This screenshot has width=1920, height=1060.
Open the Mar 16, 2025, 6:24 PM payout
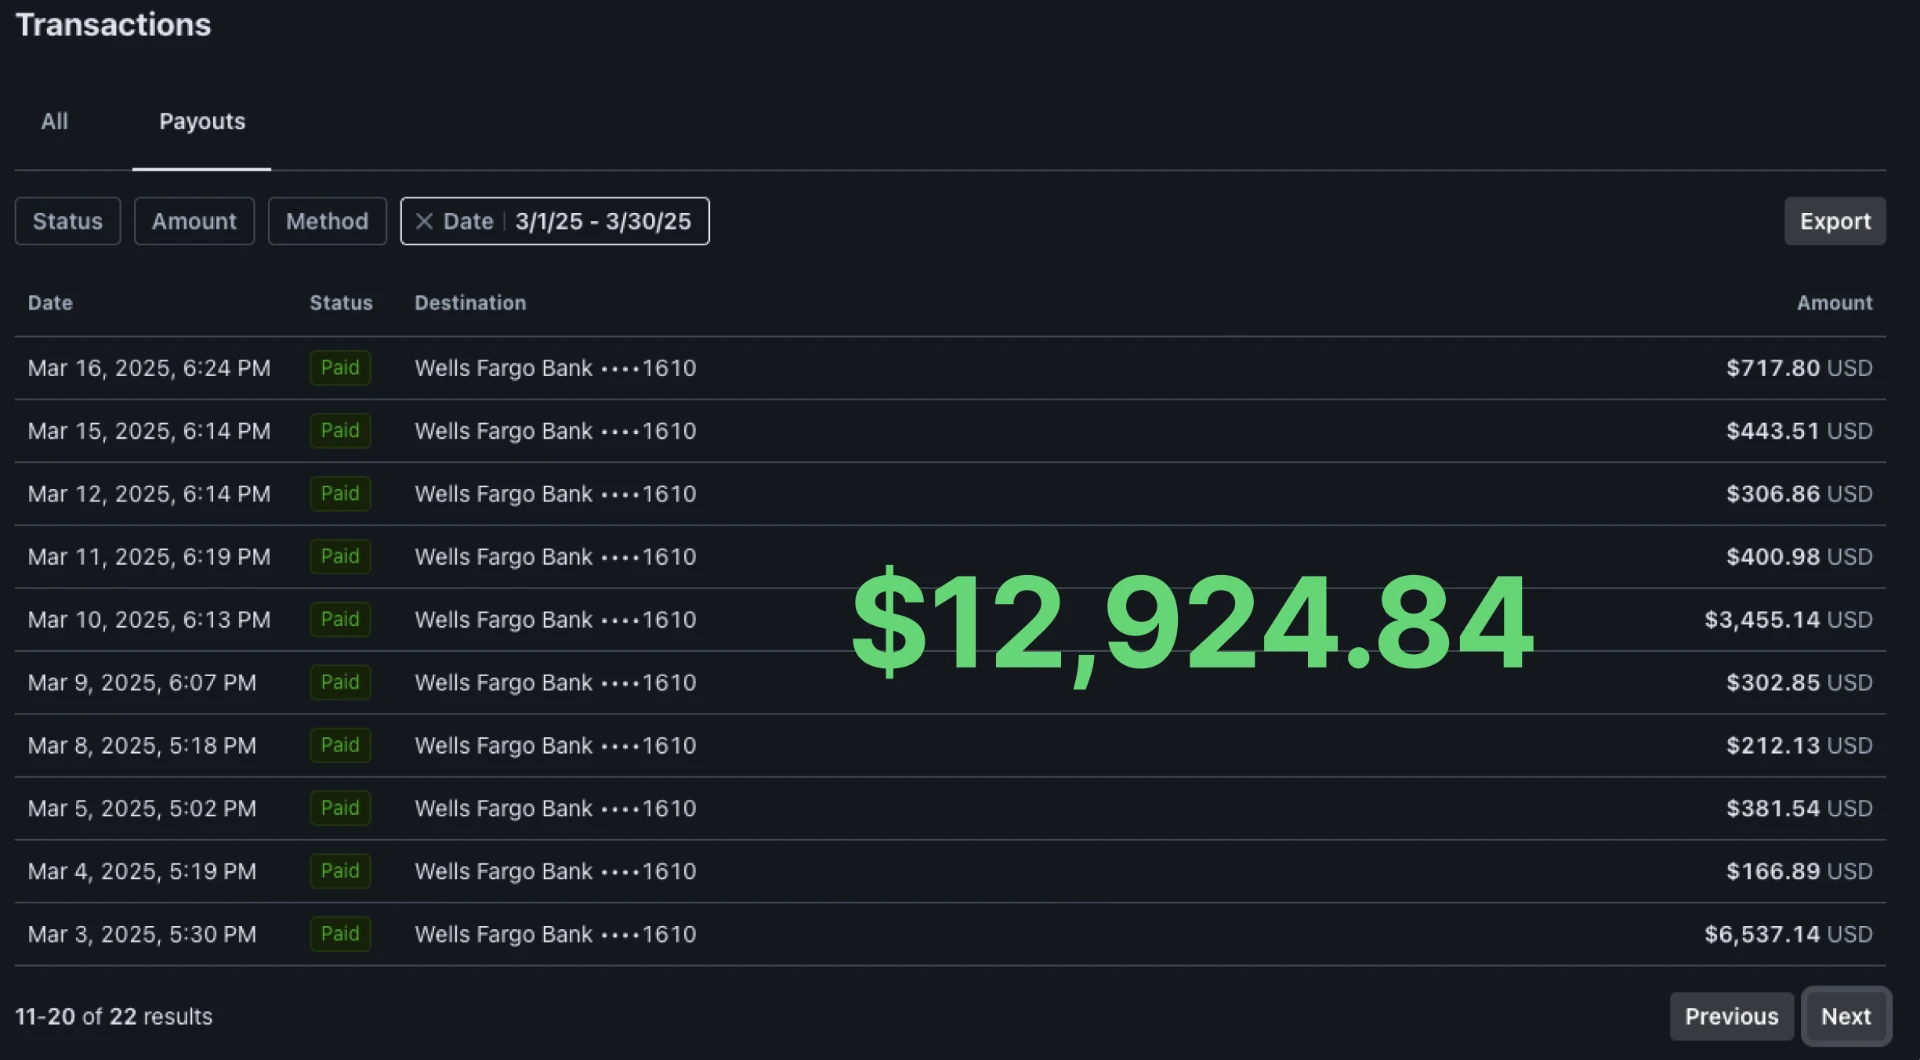pyautogui.click(x=950, y=368)
